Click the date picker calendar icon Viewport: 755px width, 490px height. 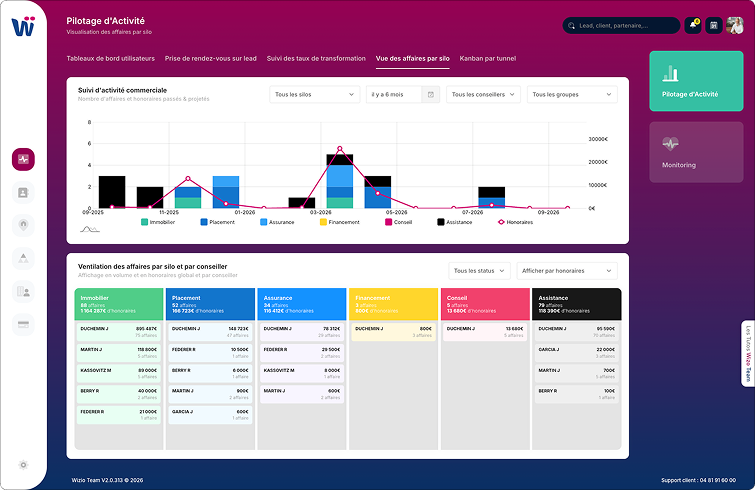[430, 95]
